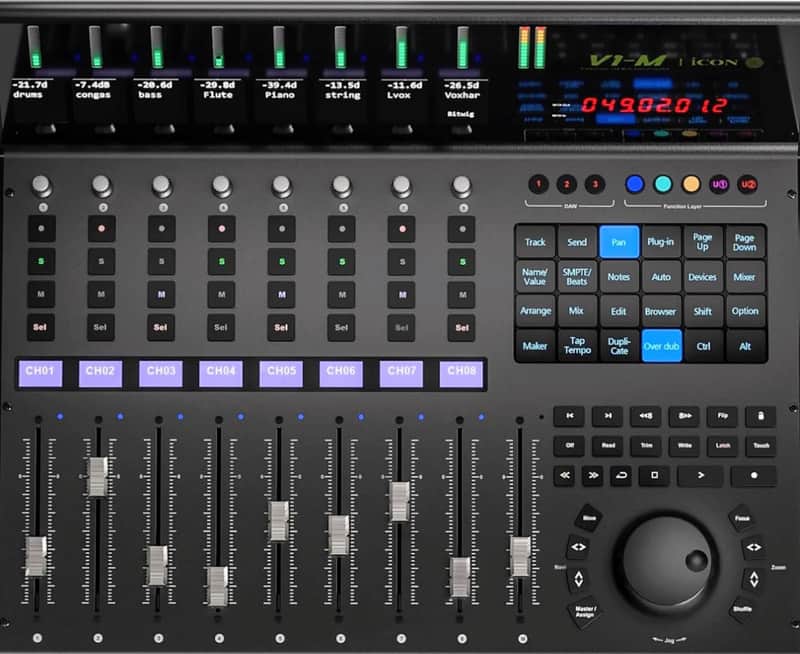Viewport: 800px width, 654px height.
Task: Select the highlighted Pan mode
Action: 619,242
